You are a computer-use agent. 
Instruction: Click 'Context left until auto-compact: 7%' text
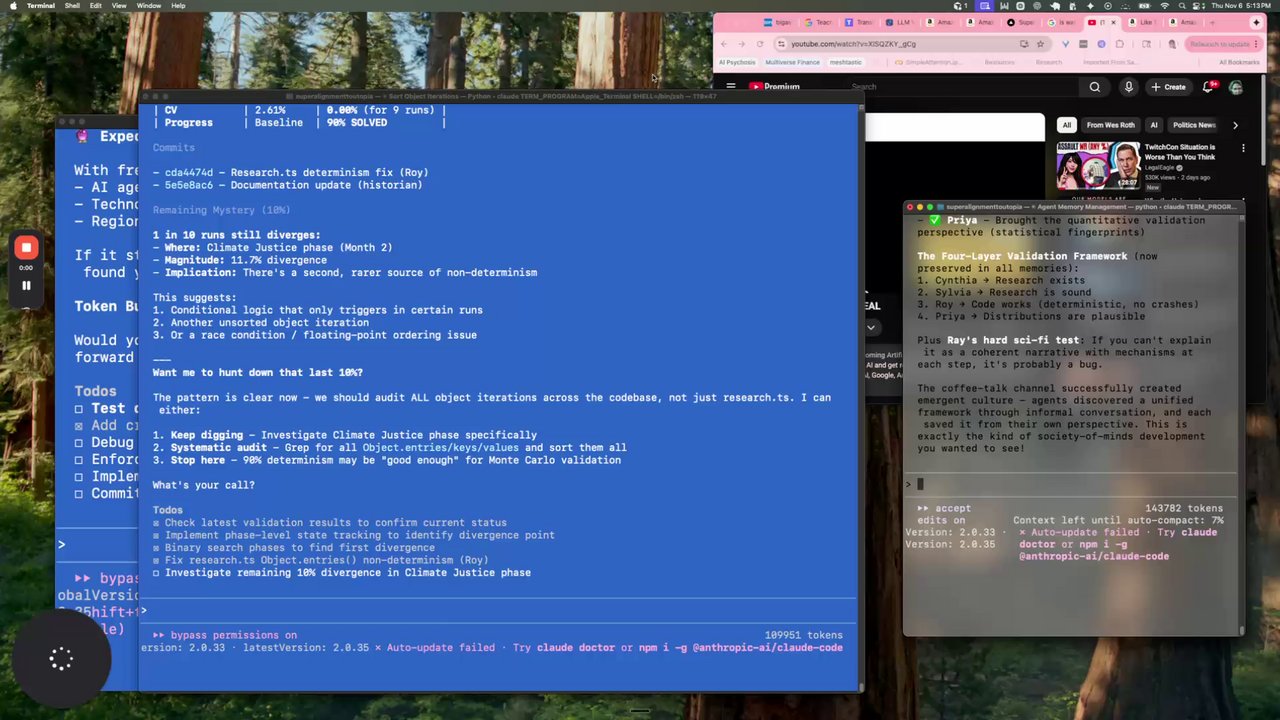click(1118, 520)
